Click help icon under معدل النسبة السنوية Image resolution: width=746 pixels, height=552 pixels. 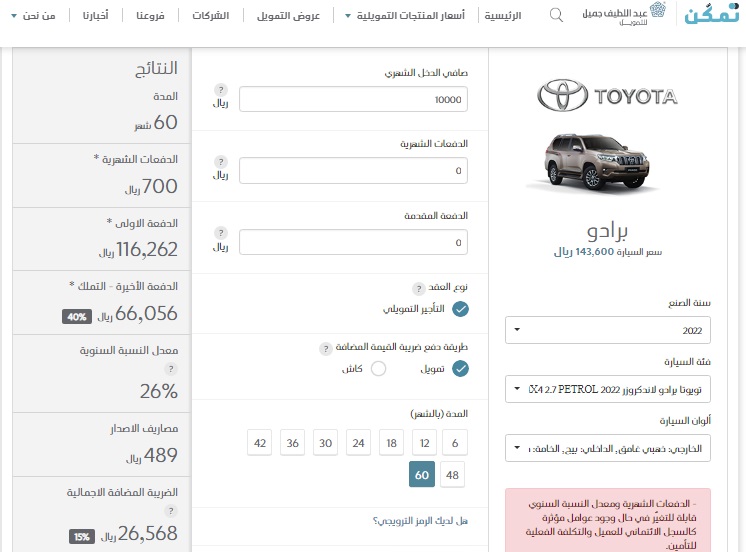171,369
